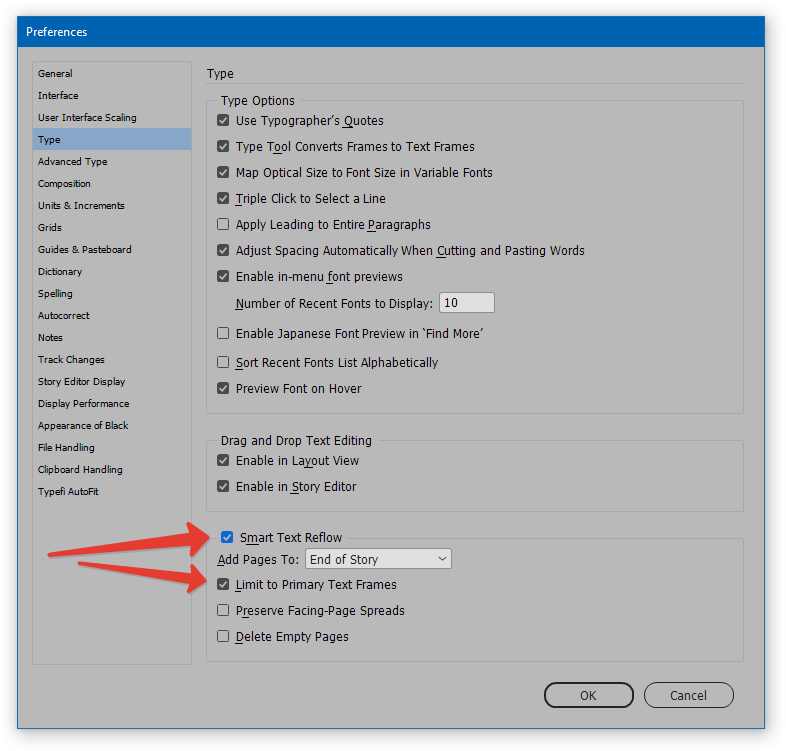Screen dimensions: 786x751
Task: Enable Japanese Font Preview in Find More
Action: tap(223, 334)
